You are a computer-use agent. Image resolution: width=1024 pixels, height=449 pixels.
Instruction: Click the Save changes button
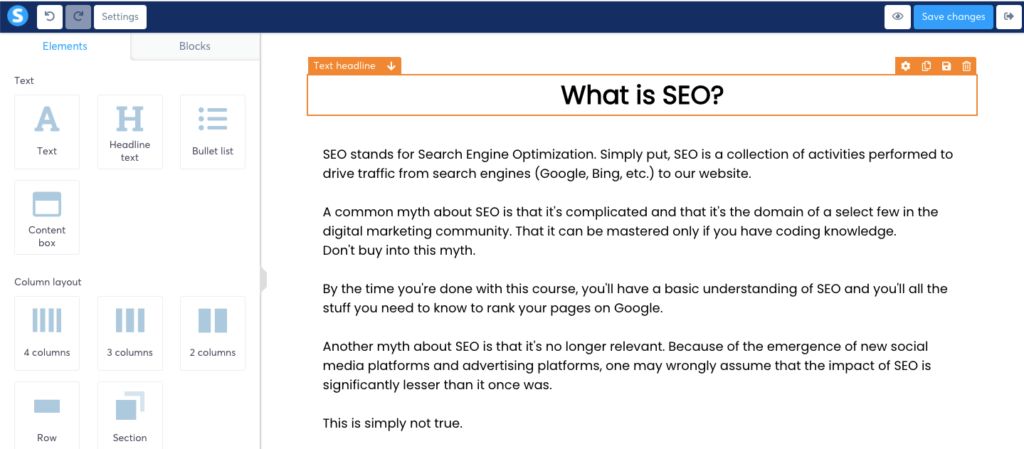(x=953, y=16)
